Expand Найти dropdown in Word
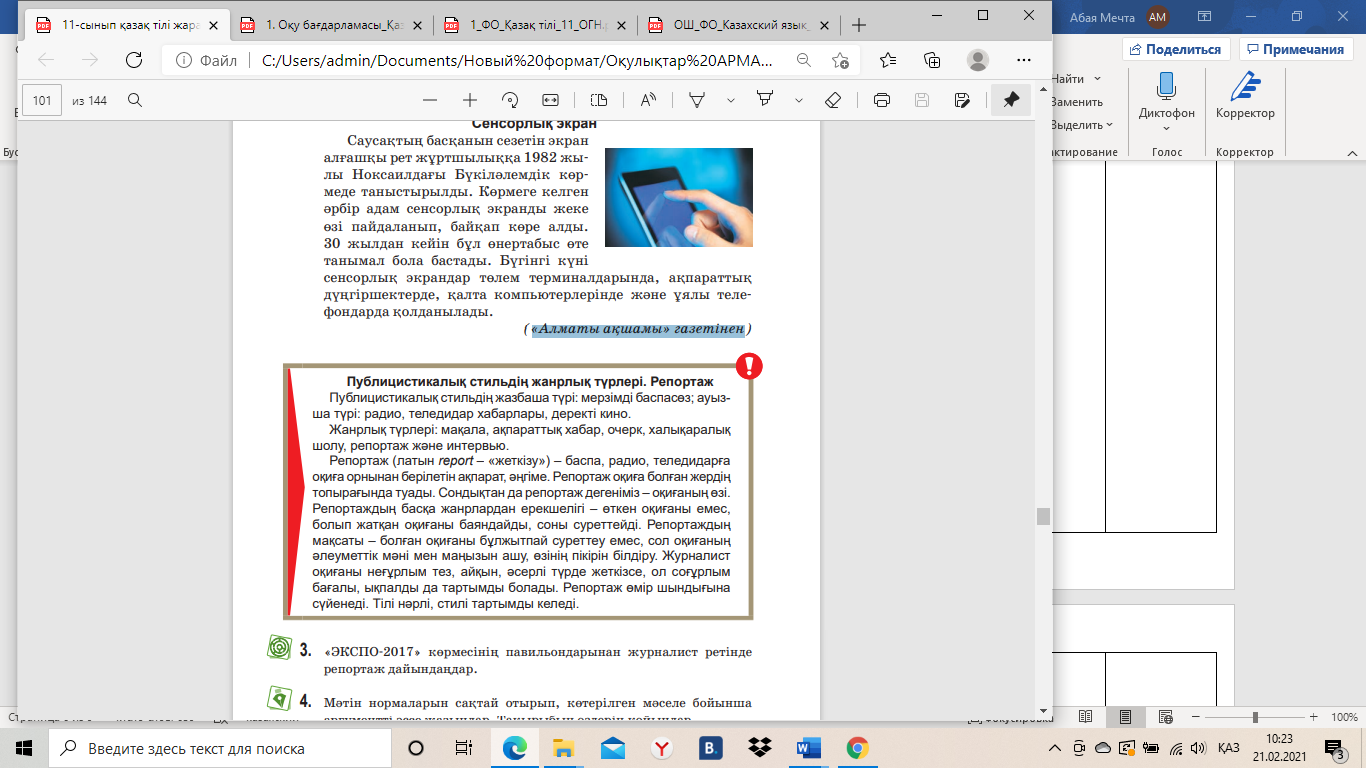The image size is (1366, 768). pyautogui.click(x=1098, y=78)
